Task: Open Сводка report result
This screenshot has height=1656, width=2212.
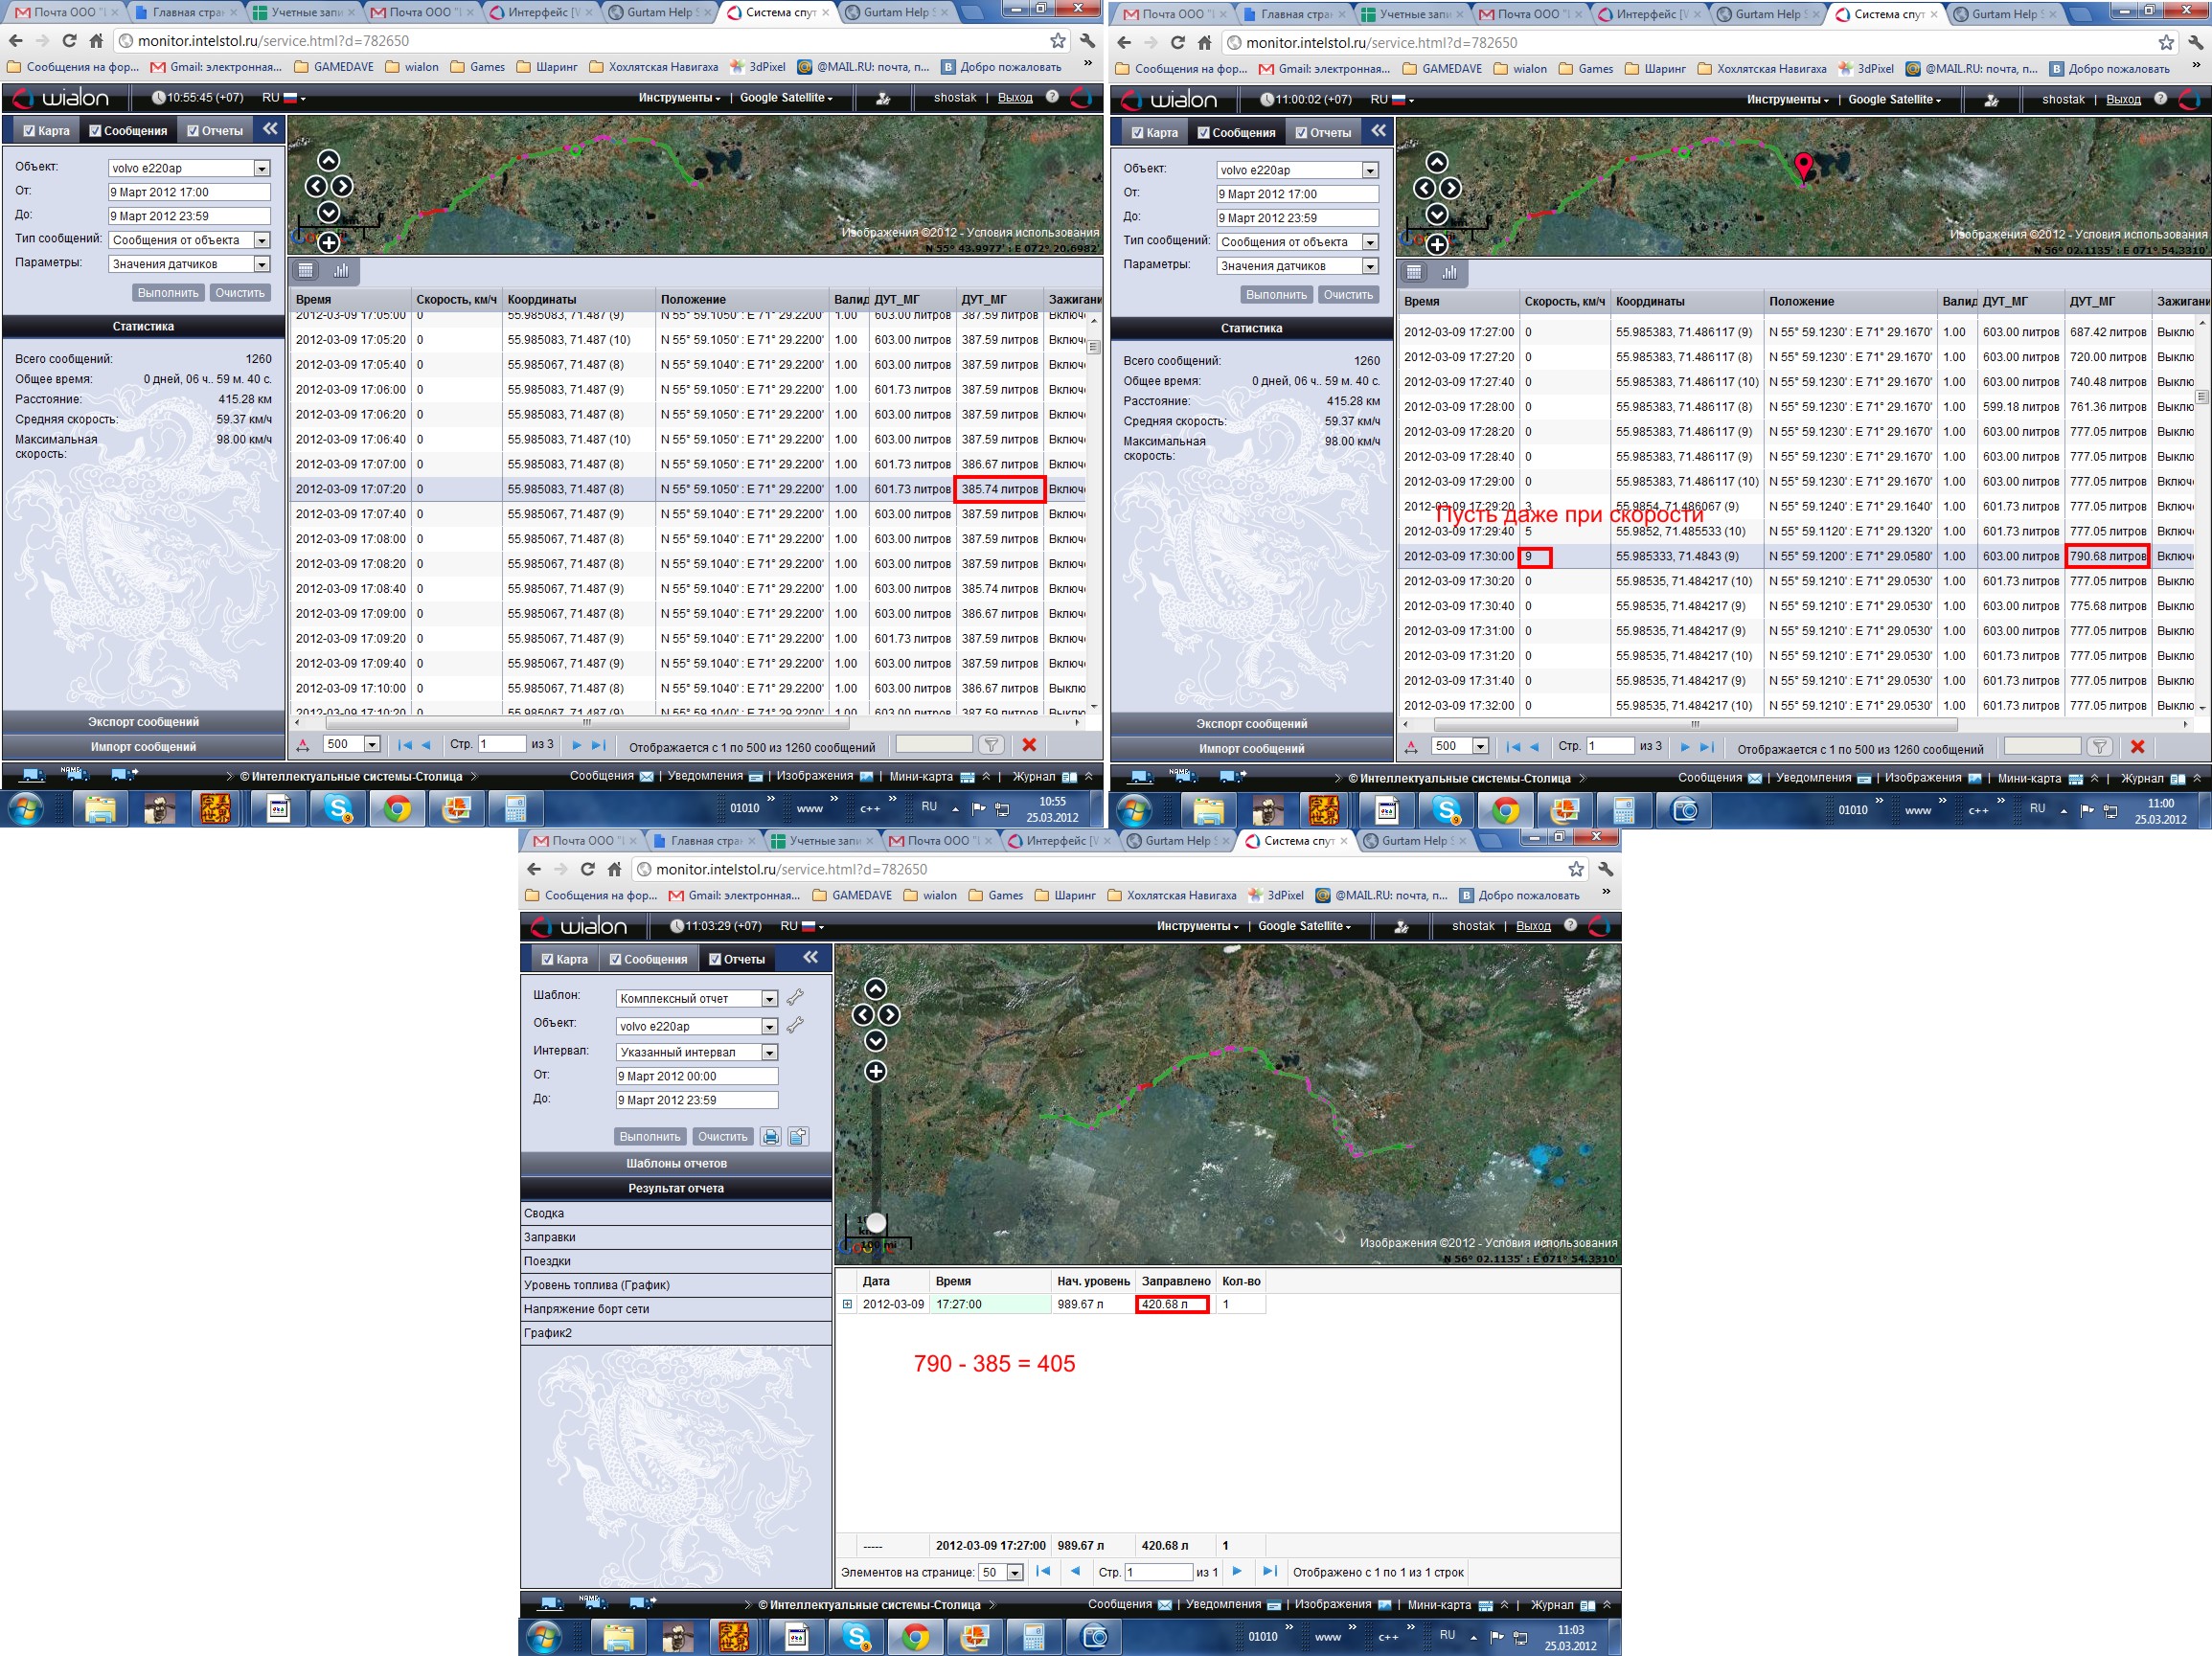Action: pos(676,1213)
